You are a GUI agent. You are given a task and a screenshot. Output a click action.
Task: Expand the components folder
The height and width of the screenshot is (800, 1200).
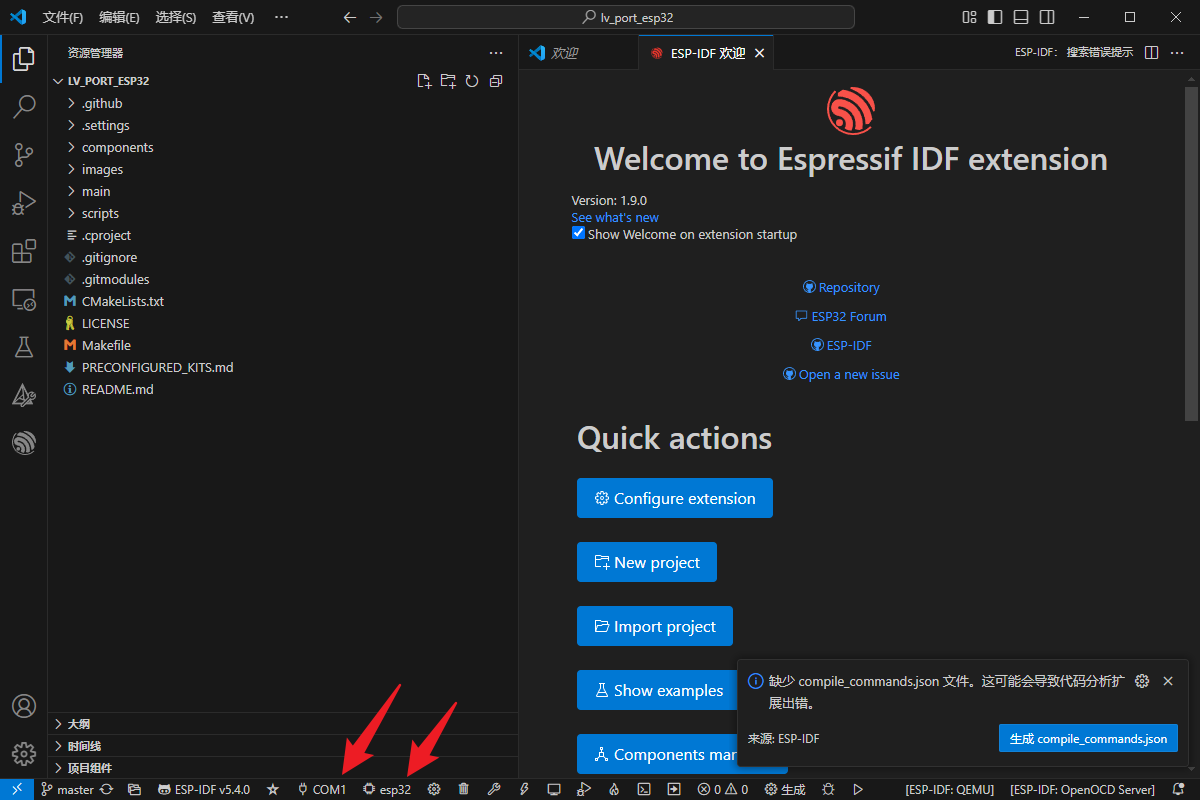coord(283,147)
